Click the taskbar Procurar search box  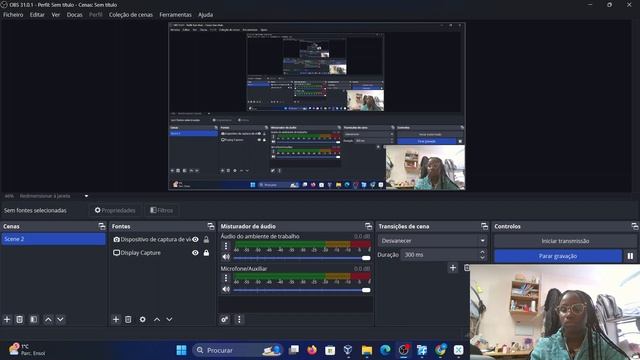237,350
